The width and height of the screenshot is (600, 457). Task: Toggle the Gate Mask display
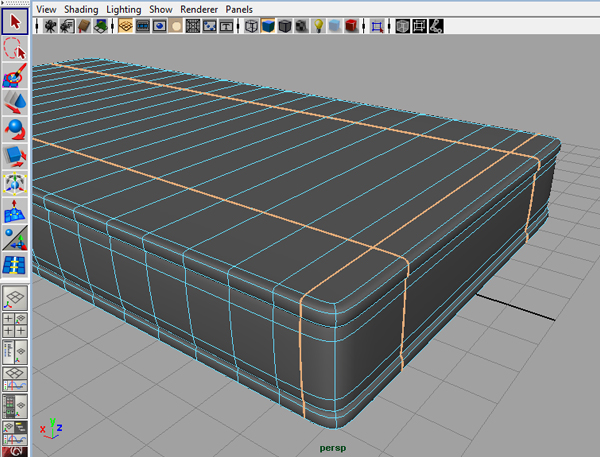click(x=176, y=26)
